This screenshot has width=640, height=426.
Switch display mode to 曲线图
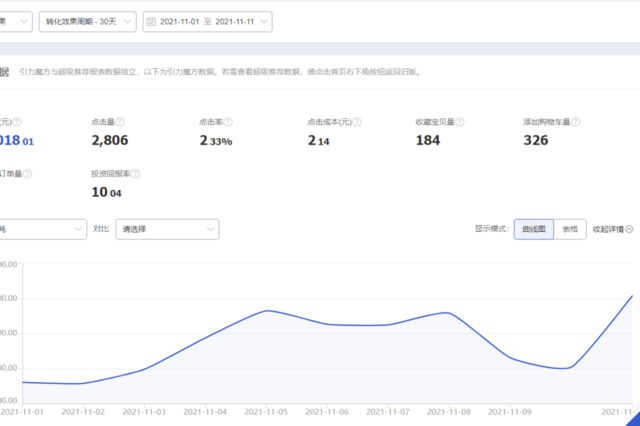pos(533,229)
